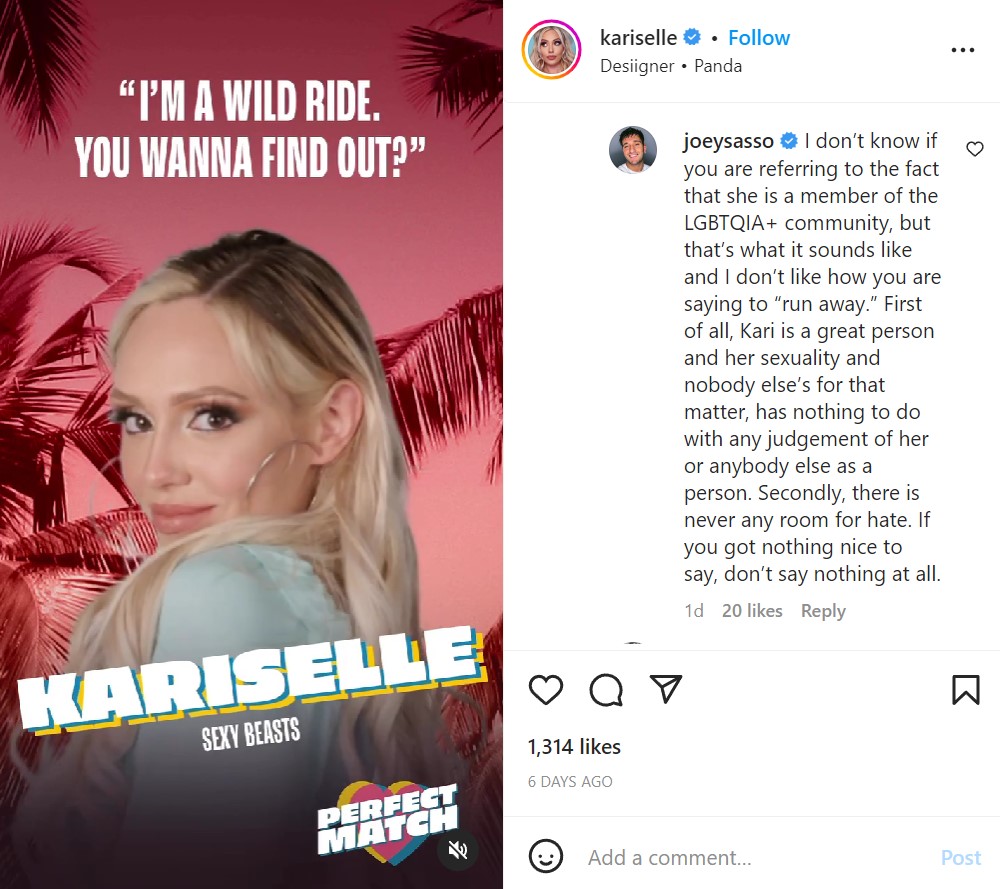The image size is (1000, 889).
Task: View the 1,314 likes list
Action: click(x=574, y=747)
